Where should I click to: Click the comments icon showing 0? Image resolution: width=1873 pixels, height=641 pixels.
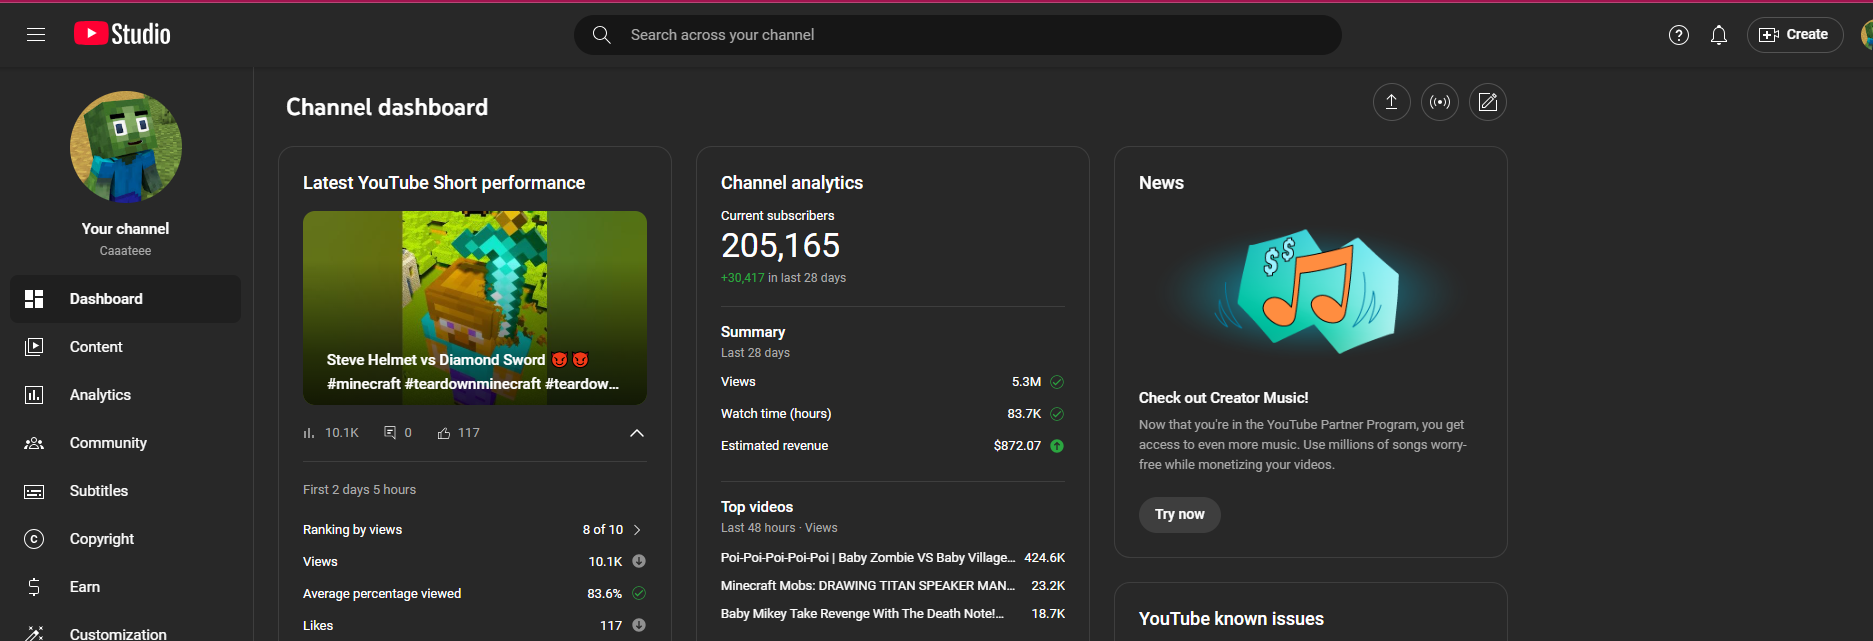(x=390, y=433)
